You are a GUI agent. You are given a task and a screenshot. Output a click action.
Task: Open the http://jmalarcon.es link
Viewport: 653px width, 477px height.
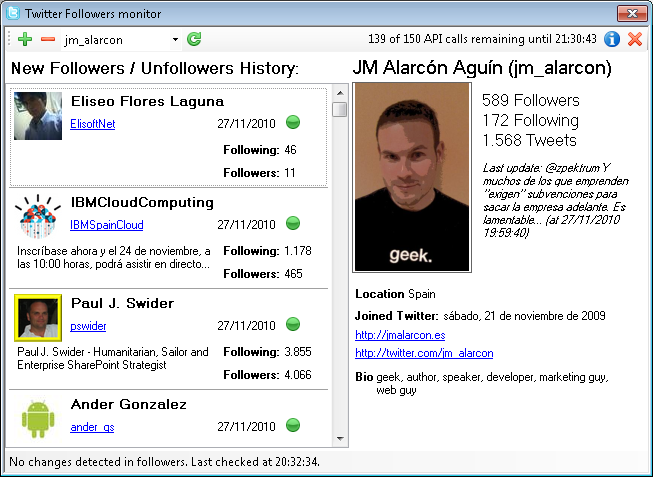click(x=400, y=335)
